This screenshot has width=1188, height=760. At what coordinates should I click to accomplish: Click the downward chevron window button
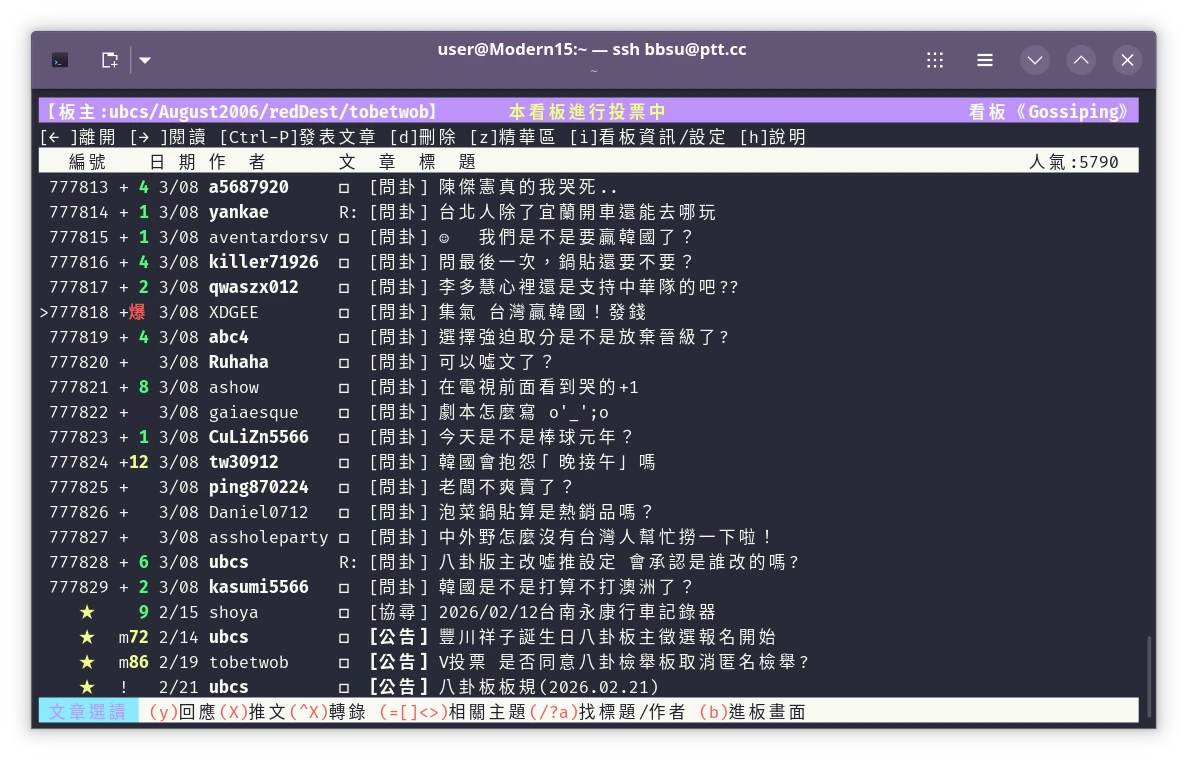point(1035,60)
